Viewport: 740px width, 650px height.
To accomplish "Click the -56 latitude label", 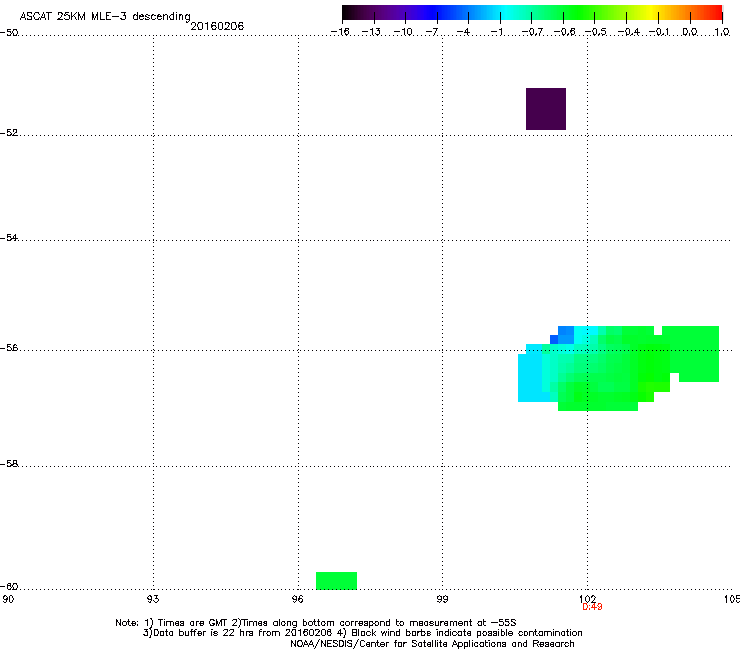I will [9, 348].
